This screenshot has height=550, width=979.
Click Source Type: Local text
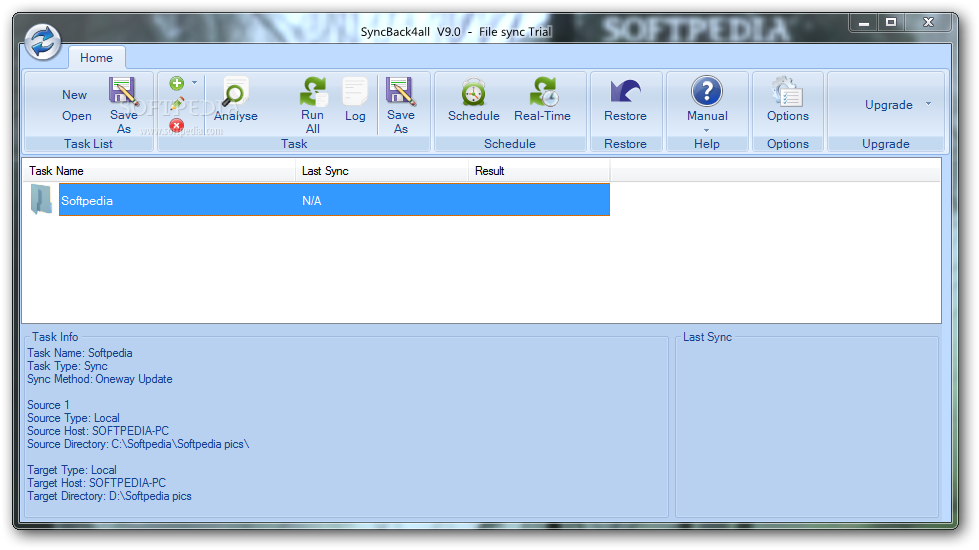[x=74, y=418]
